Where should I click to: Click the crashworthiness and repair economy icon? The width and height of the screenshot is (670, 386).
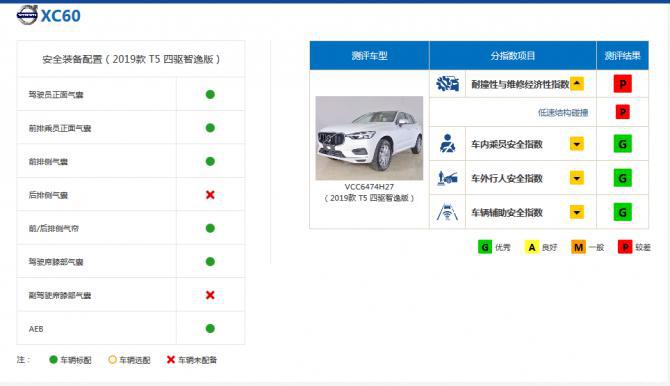[x=447, y=83]
